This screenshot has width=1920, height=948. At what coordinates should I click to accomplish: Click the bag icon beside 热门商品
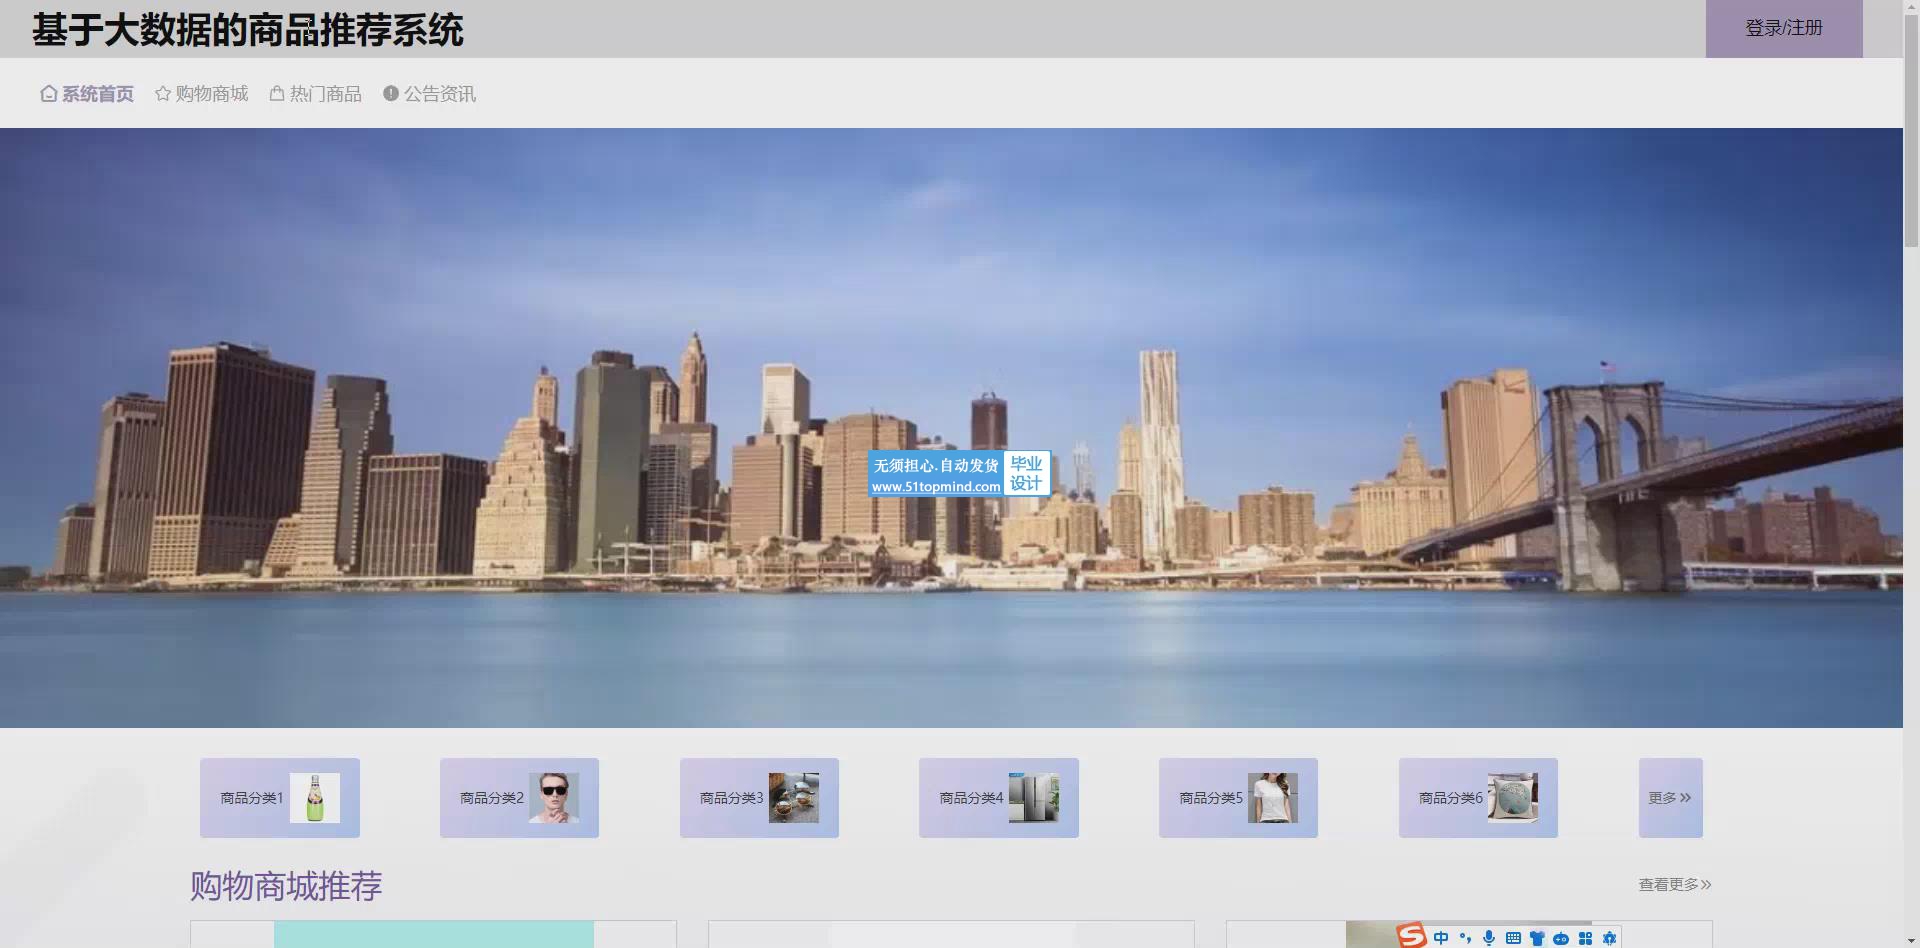[x=277, y=93]
